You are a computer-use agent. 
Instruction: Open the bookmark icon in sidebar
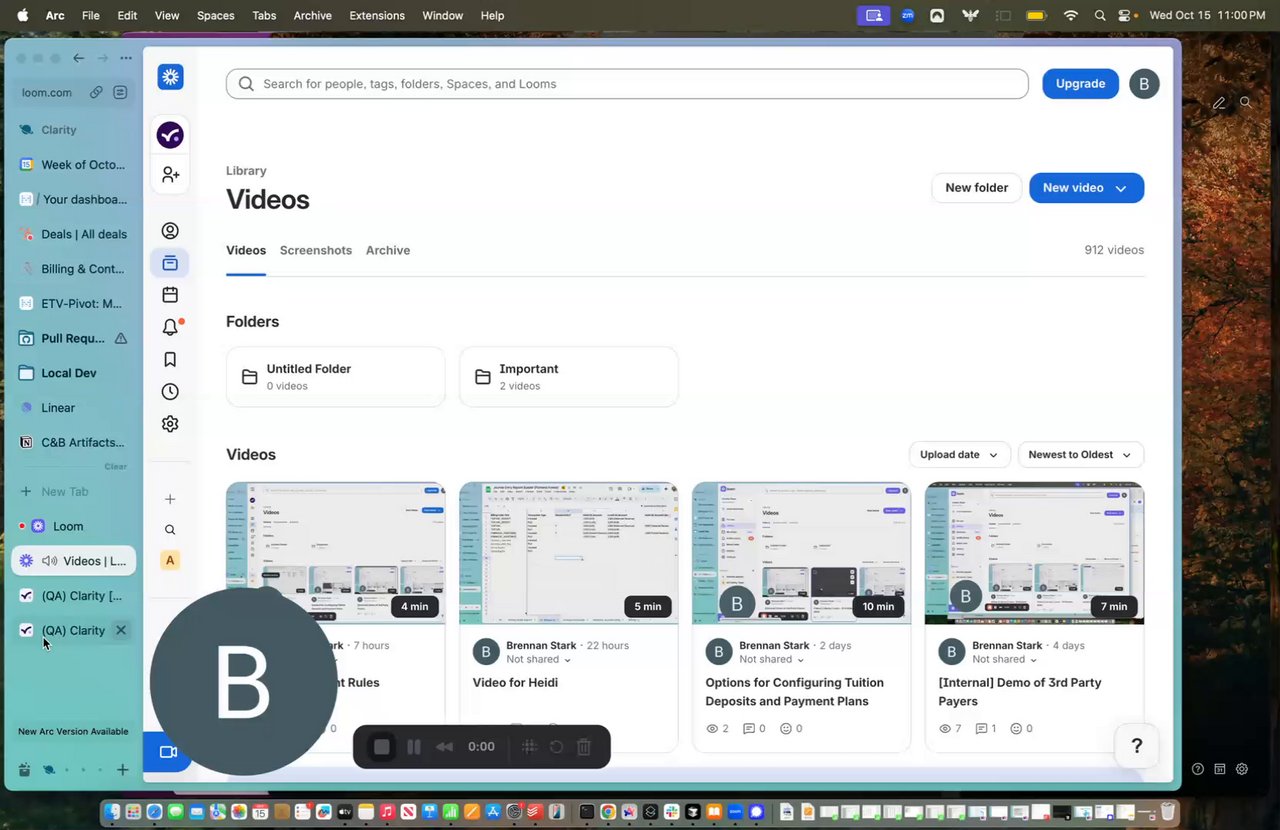(x=170, y=359)
